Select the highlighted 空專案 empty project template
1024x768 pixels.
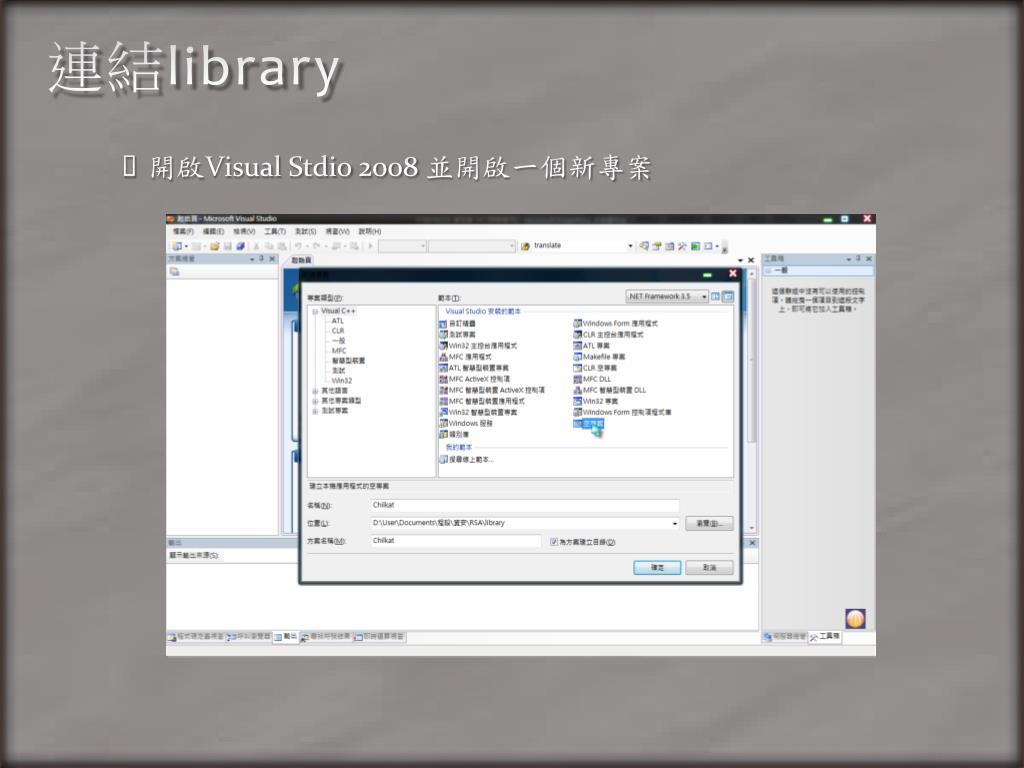click(x=588, y=423)
